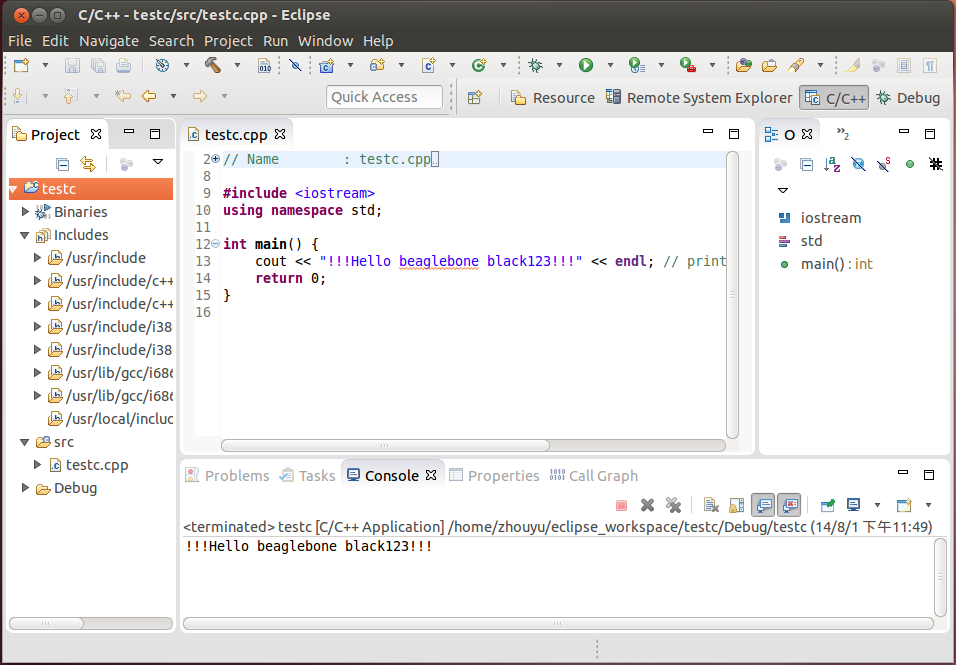Expand the Binaries tree node

[x=26, y=212]
